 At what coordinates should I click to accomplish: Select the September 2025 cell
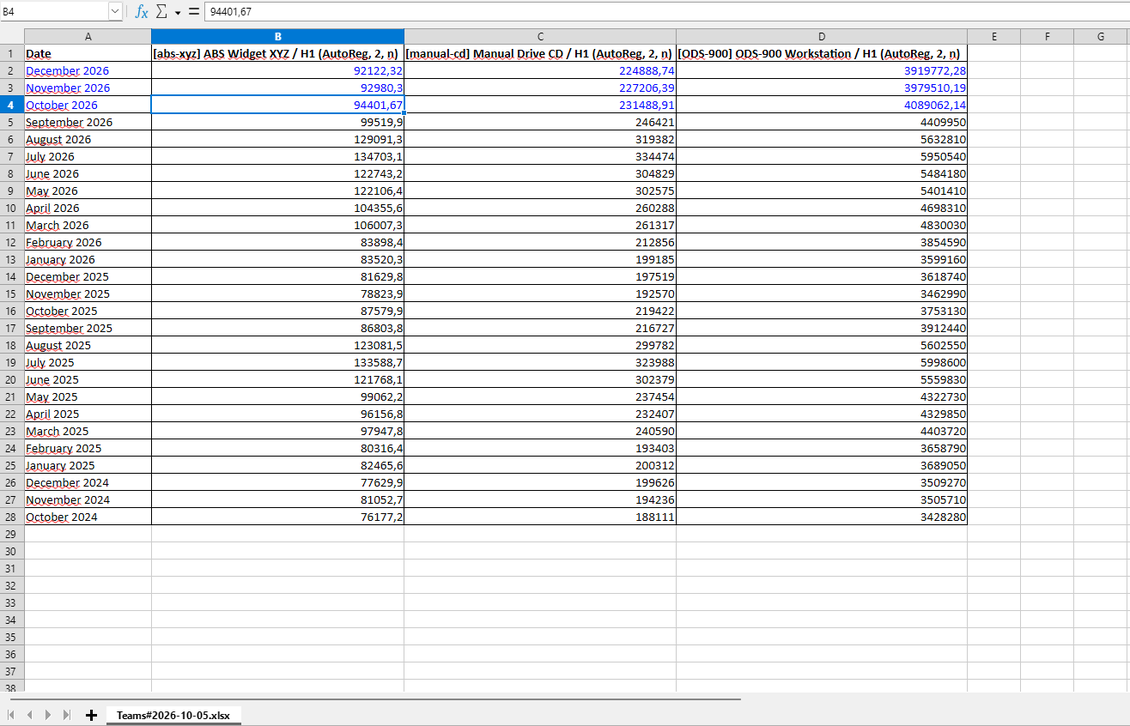(88, 328)
